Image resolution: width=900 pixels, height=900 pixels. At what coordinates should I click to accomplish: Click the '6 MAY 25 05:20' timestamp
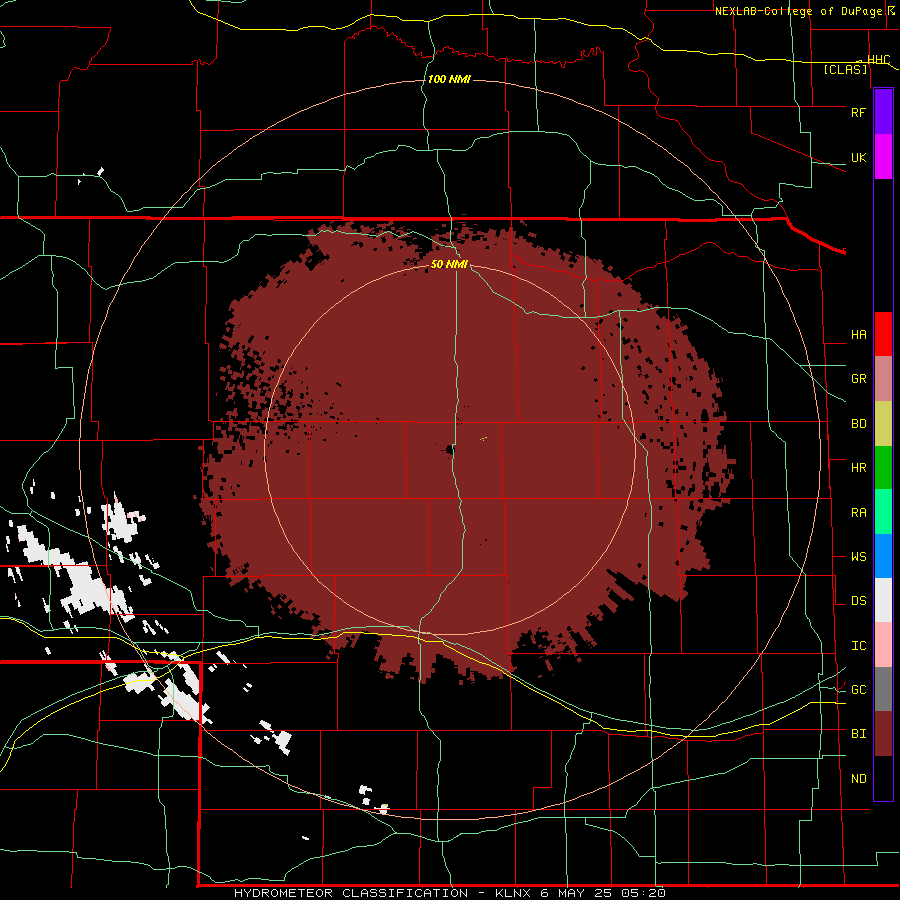point(603,893)
